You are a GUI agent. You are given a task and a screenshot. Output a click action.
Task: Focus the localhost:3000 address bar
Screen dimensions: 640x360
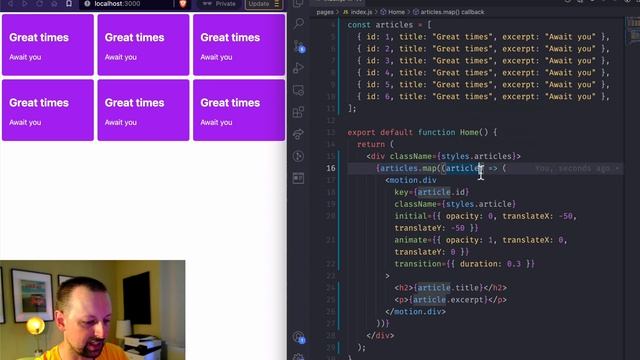point(127,4)
